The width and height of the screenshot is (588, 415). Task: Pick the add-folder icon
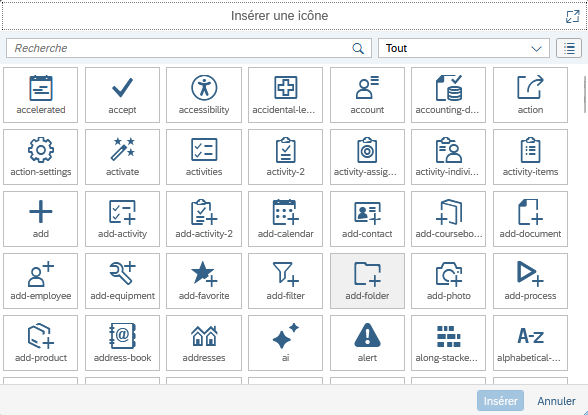[367, 281]
